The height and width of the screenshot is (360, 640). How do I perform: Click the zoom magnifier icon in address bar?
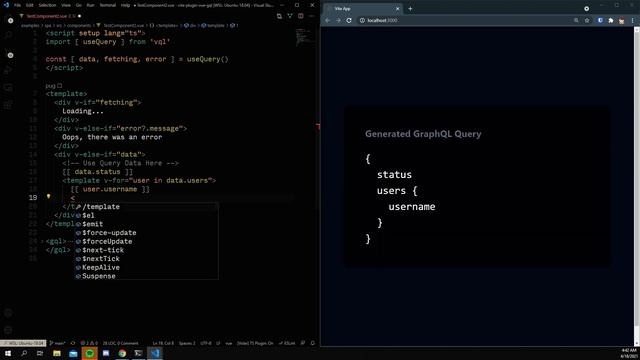tap(576, 20)
